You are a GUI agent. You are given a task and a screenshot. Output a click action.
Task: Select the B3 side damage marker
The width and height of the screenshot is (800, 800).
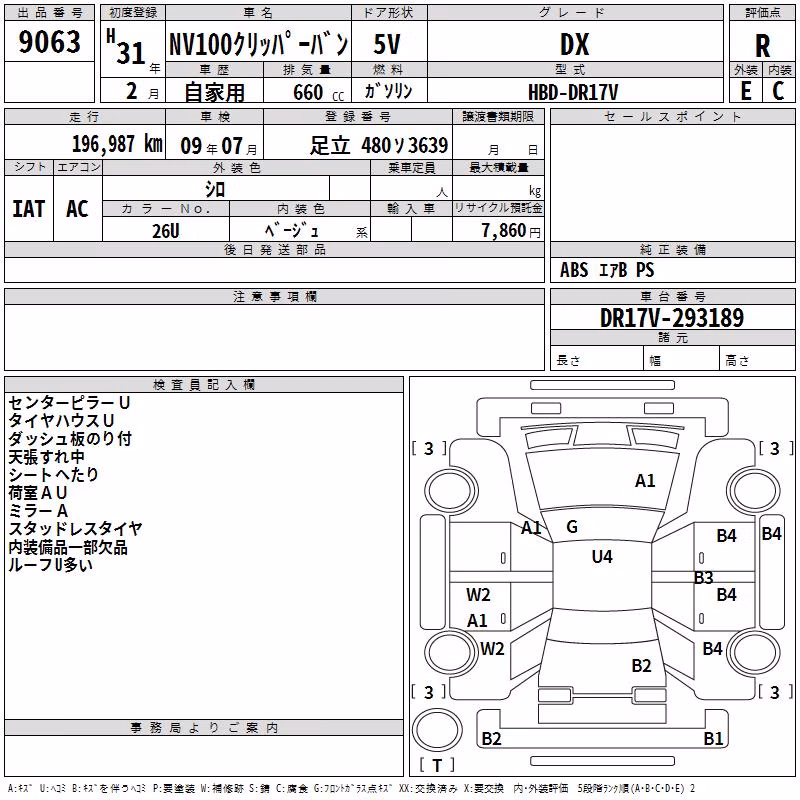point(704,578)
